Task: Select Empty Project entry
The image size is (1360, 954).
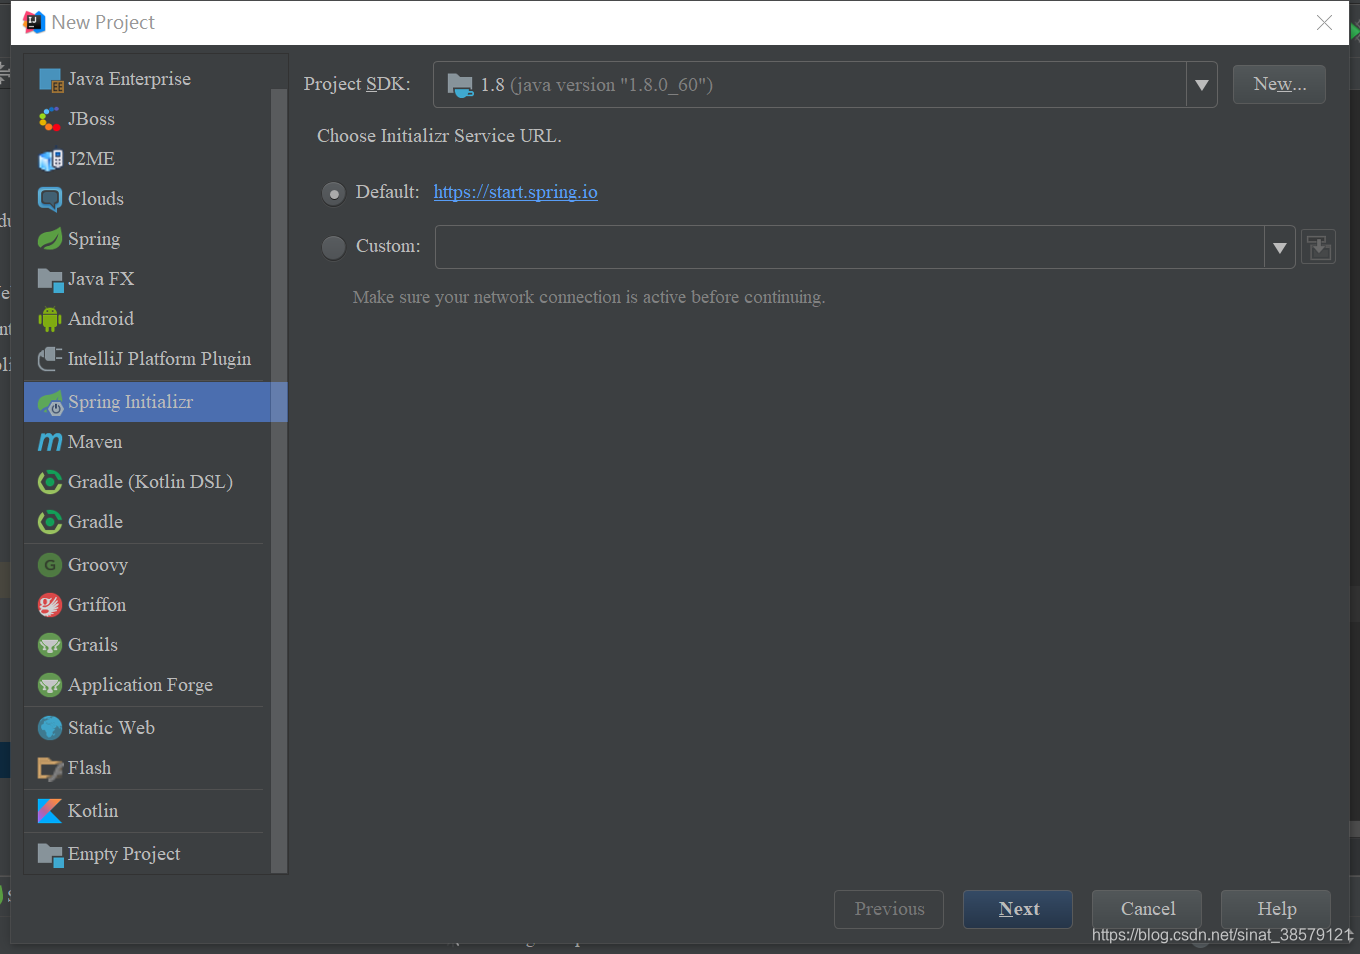Action: click(x=146, y=854)
